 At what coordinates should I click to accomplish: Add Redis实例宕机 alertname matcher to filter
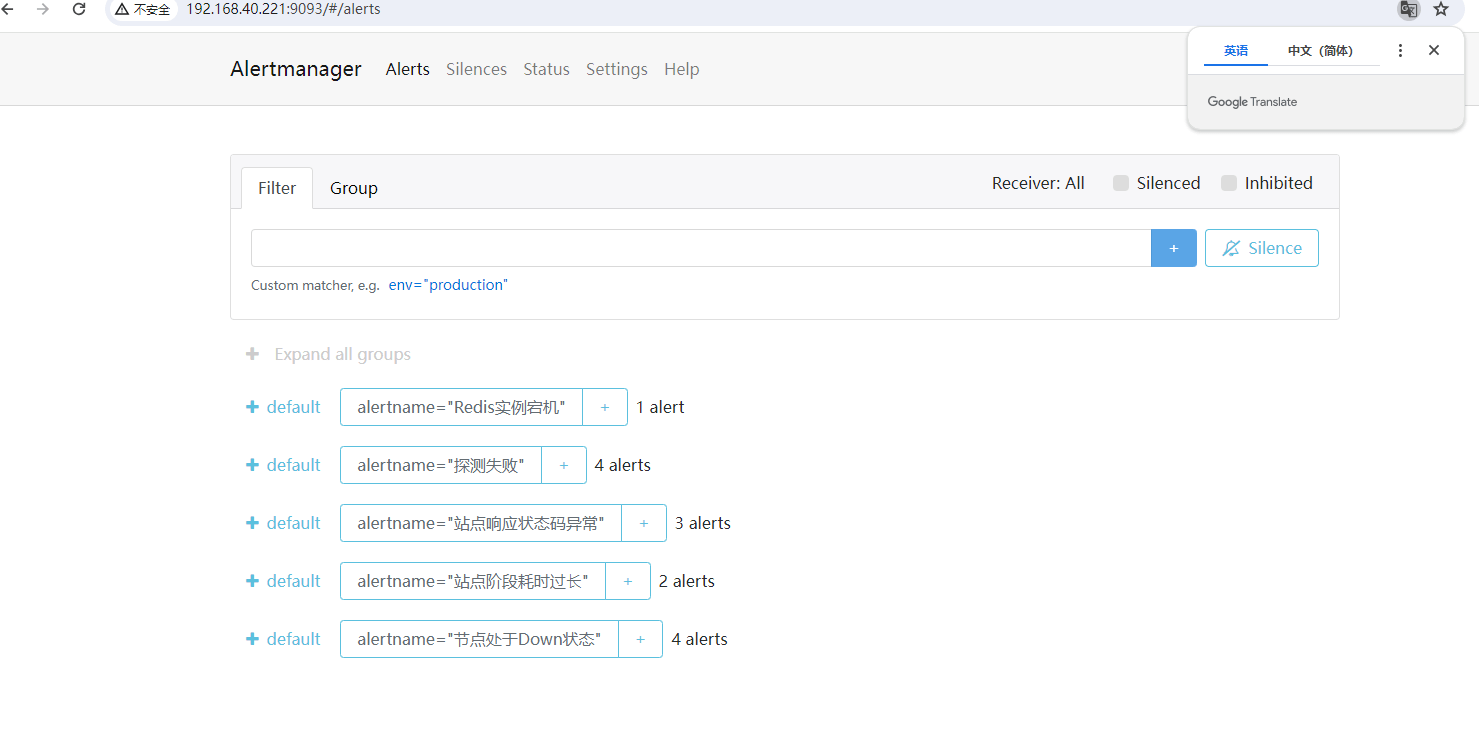click(604, 407)
